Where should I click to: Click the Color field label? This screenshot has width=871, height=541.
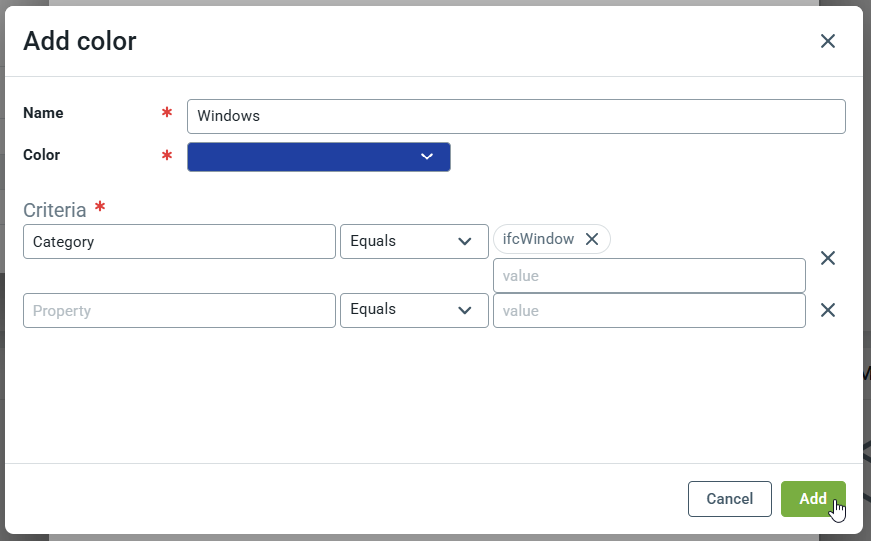42,155
